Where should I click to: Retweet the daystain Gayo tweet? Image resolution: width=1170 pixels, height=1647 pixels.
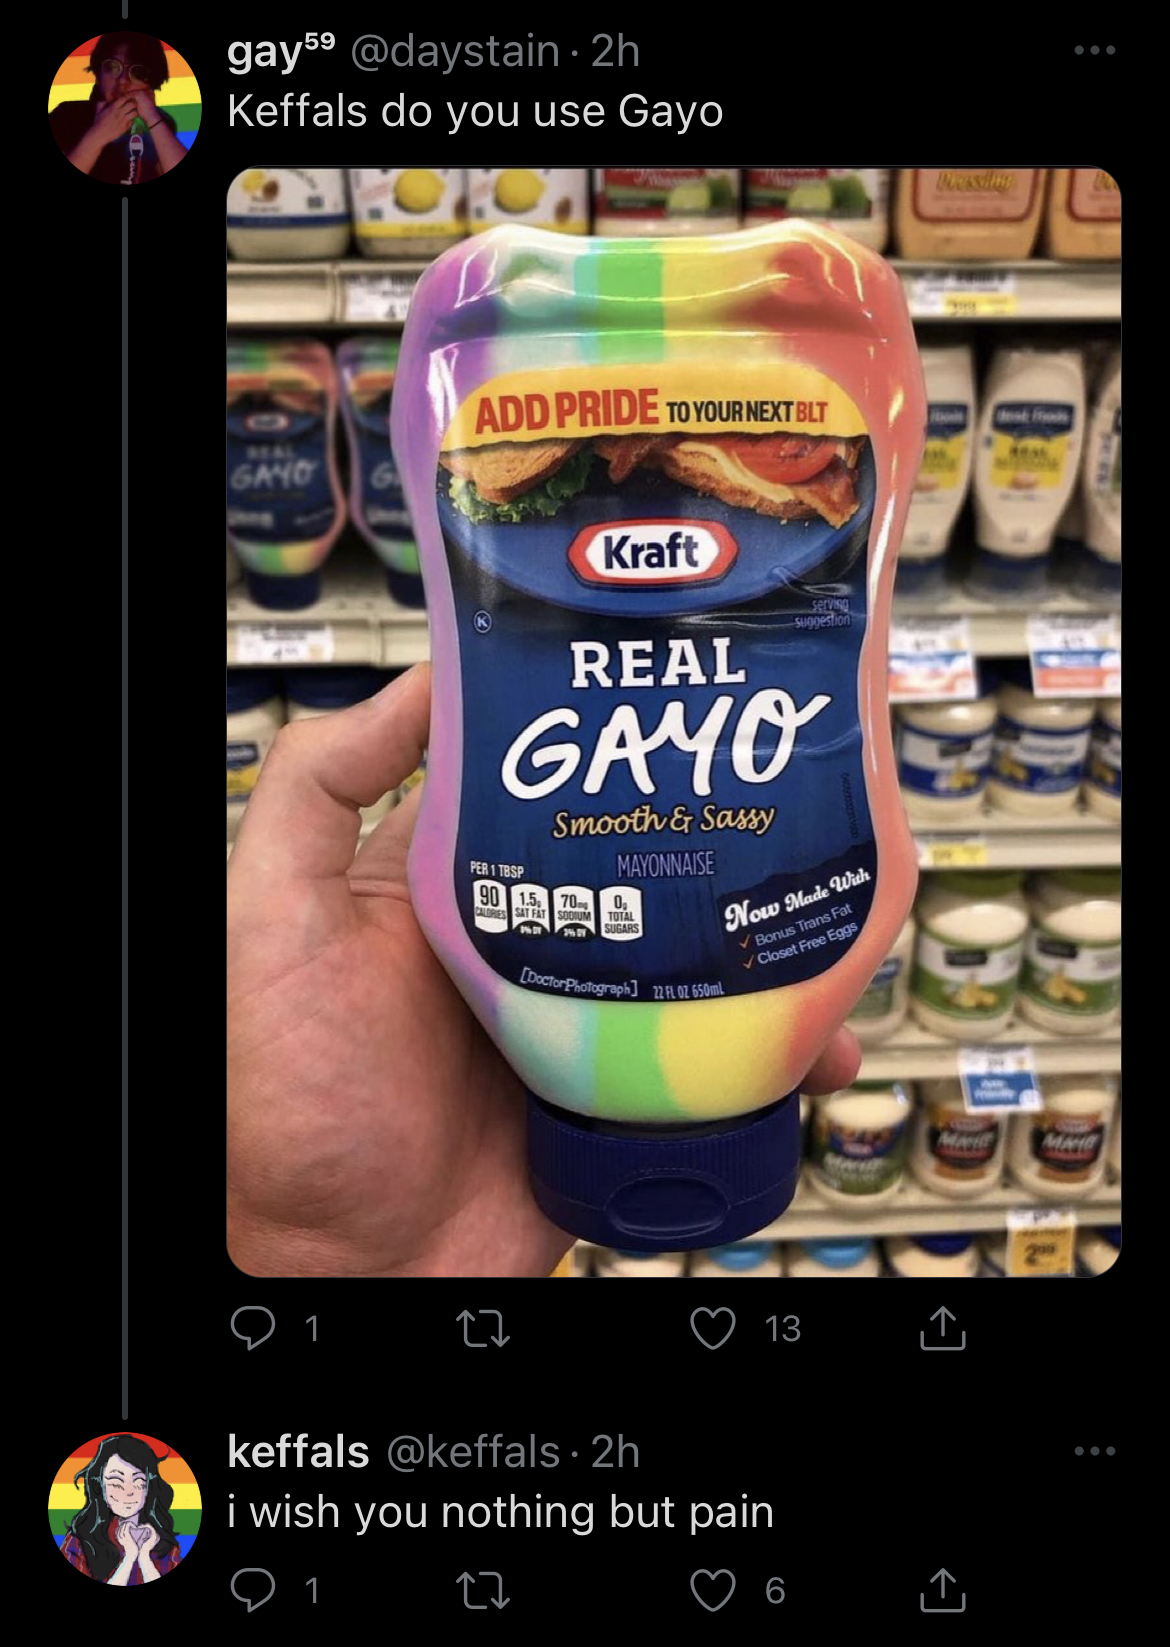click(x=483, y=1329)
